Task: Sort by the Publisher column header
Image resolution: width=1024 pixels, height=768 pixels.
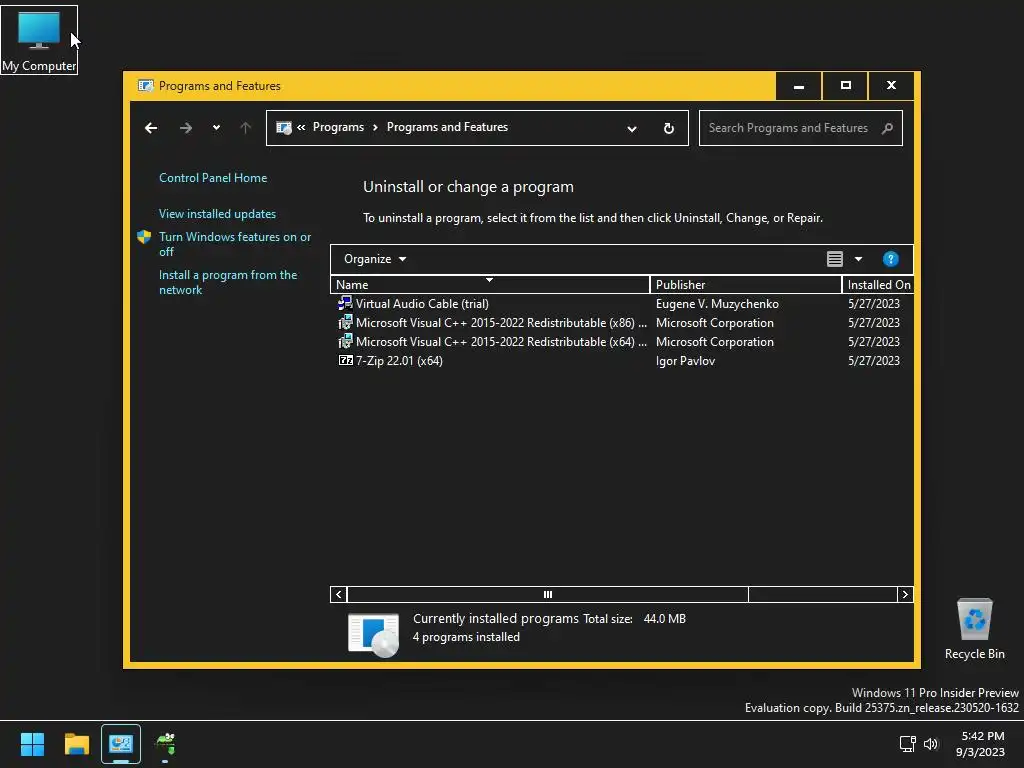Action: (x=746, y=285)
